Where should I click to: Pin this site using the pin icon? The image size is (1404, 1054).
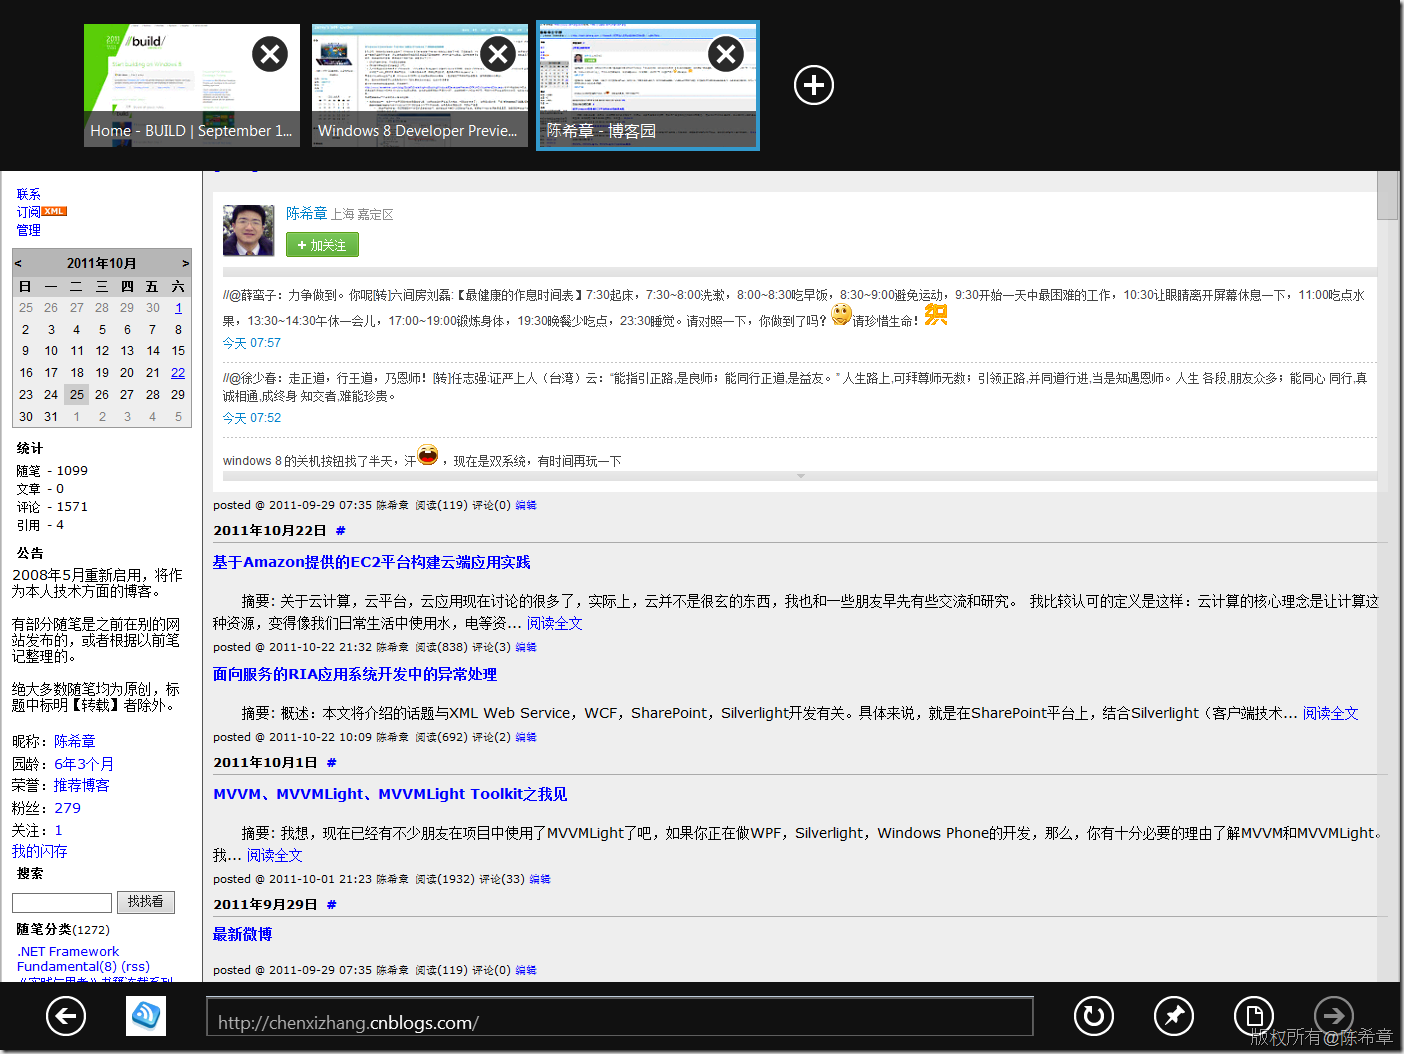(1173, 1017)
